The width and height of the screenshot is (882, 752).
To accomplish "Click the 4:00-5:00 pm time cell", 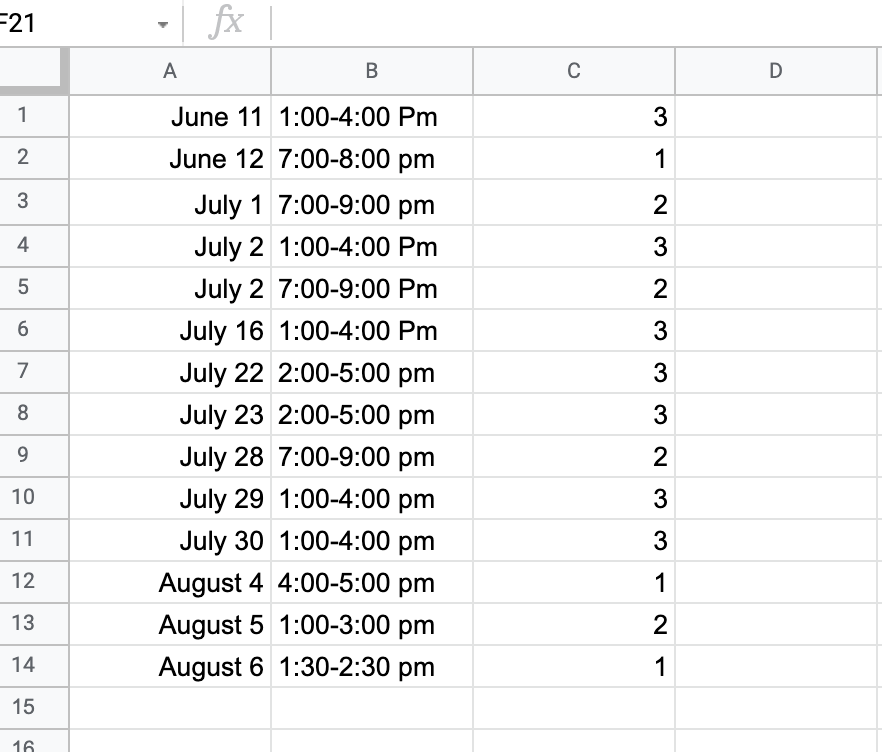I will 372,583.
